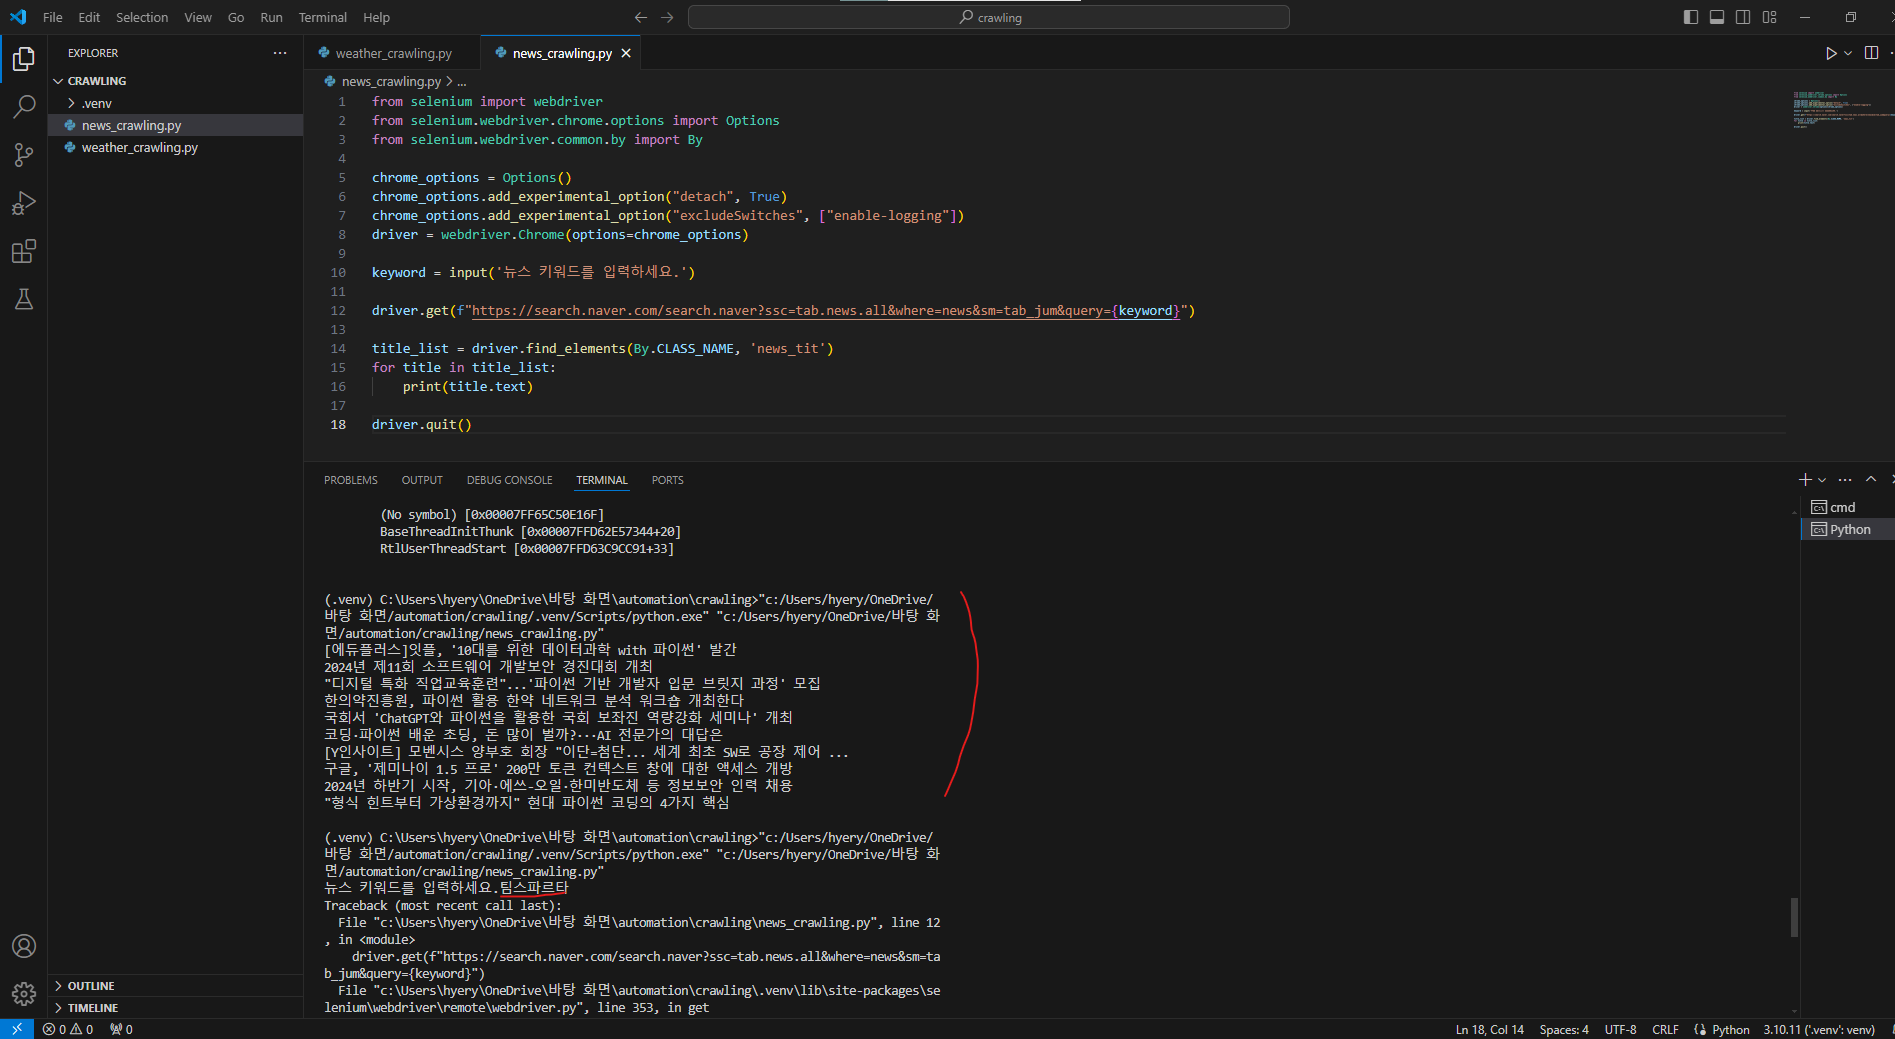
Task: Switch to the PORTS panel tab
Action: pos(667,480)
